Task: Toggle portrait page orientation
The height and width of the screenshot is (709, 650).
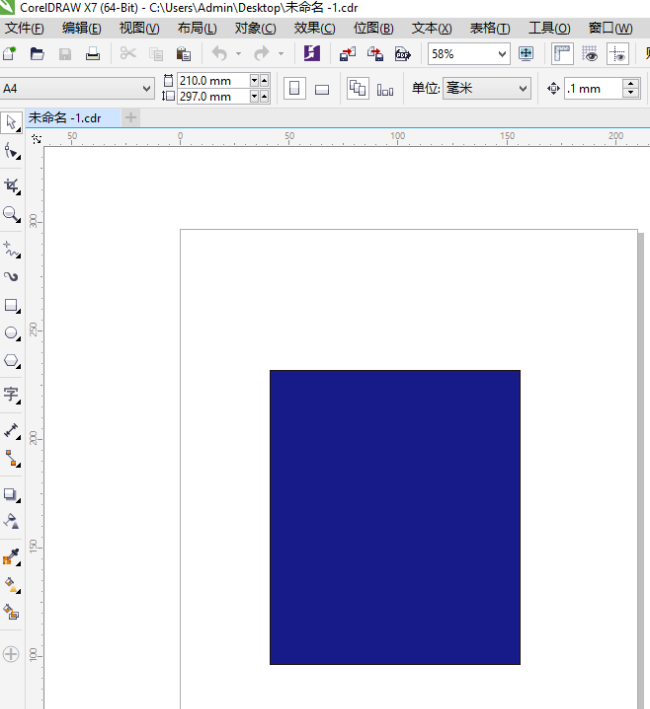Action: [x=294, y=89]
